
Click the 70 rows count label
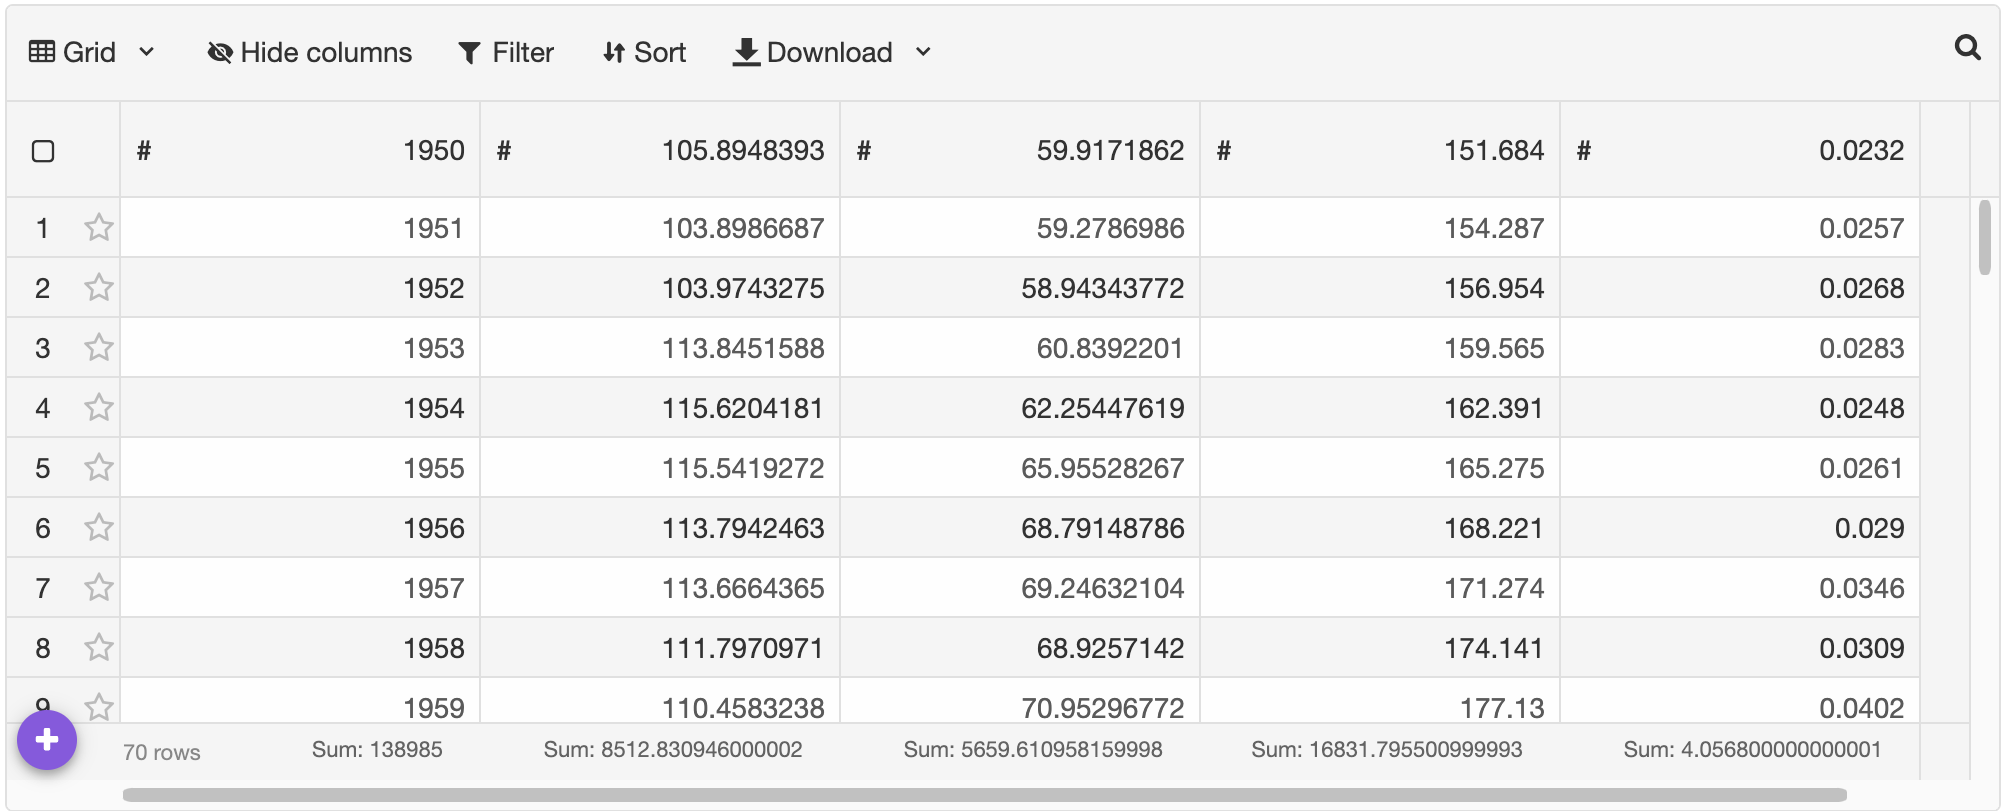click(162, 752)
